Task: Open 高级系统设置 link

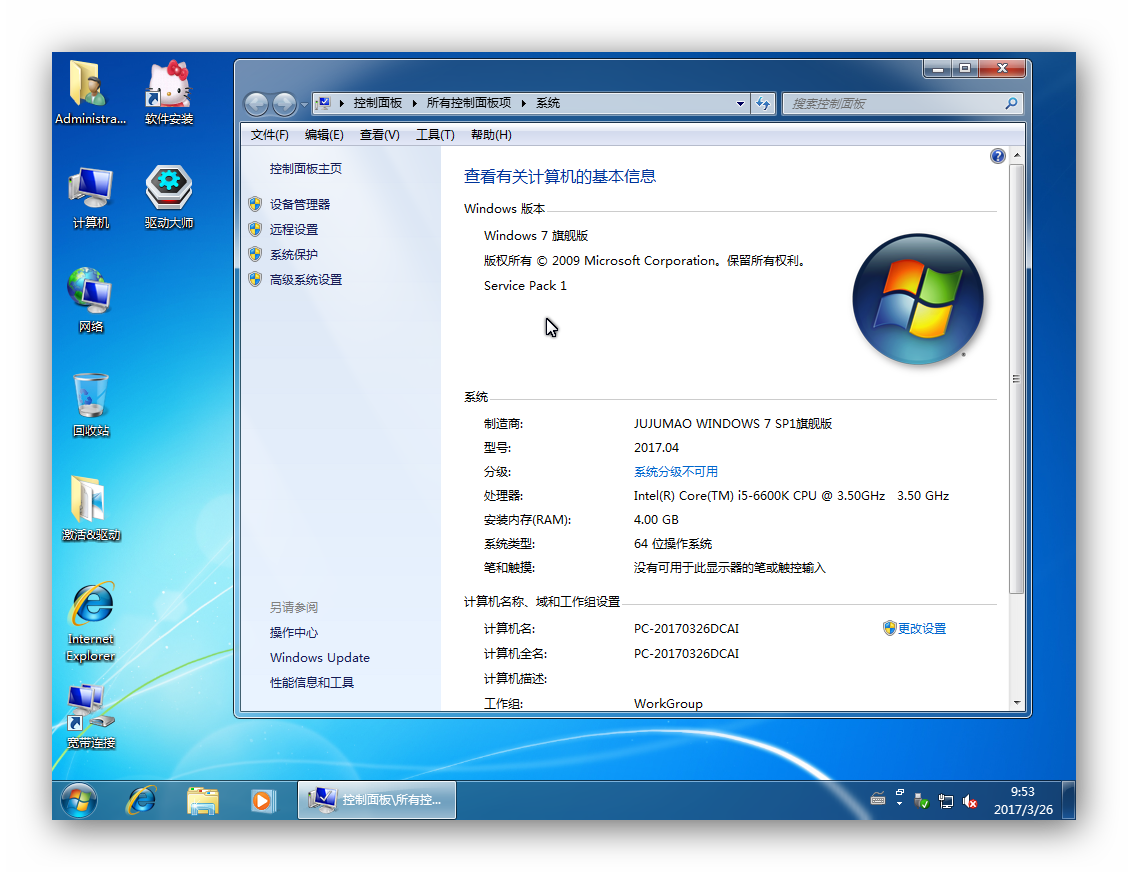Action: point(306,280)
